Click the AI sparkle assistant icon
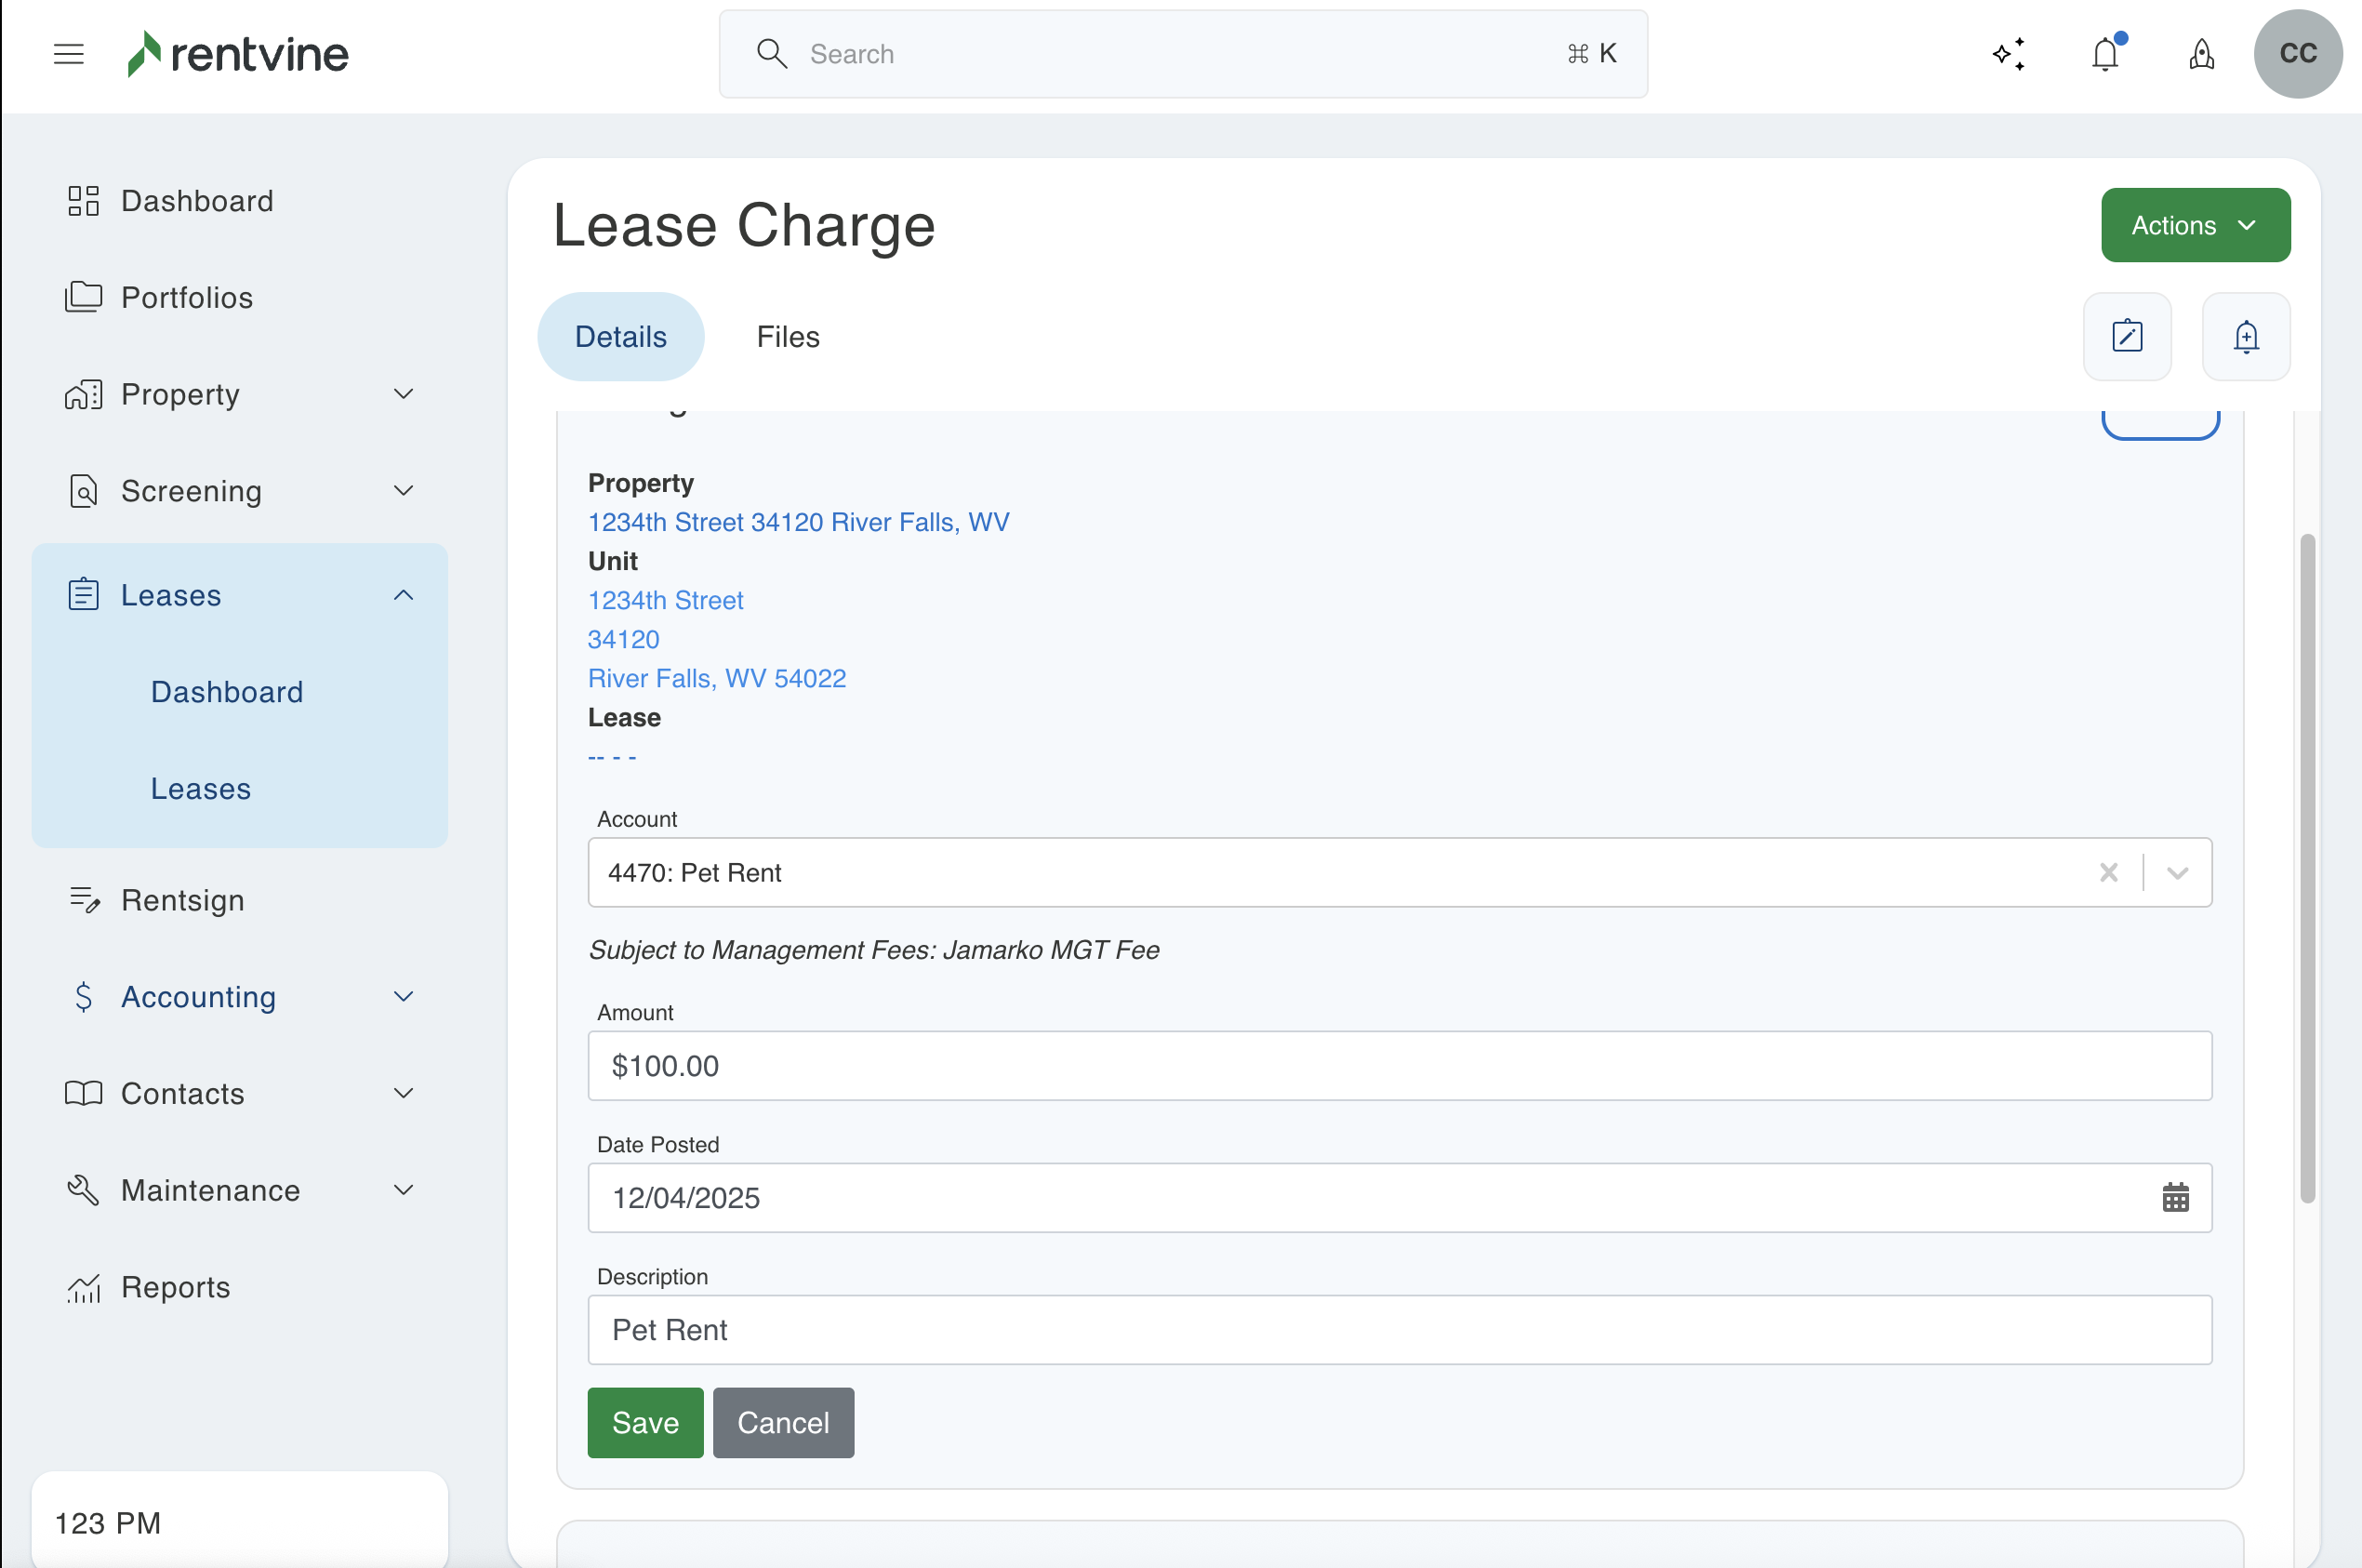Viewport: 2362px width, 1568px height. (2008, 54)
